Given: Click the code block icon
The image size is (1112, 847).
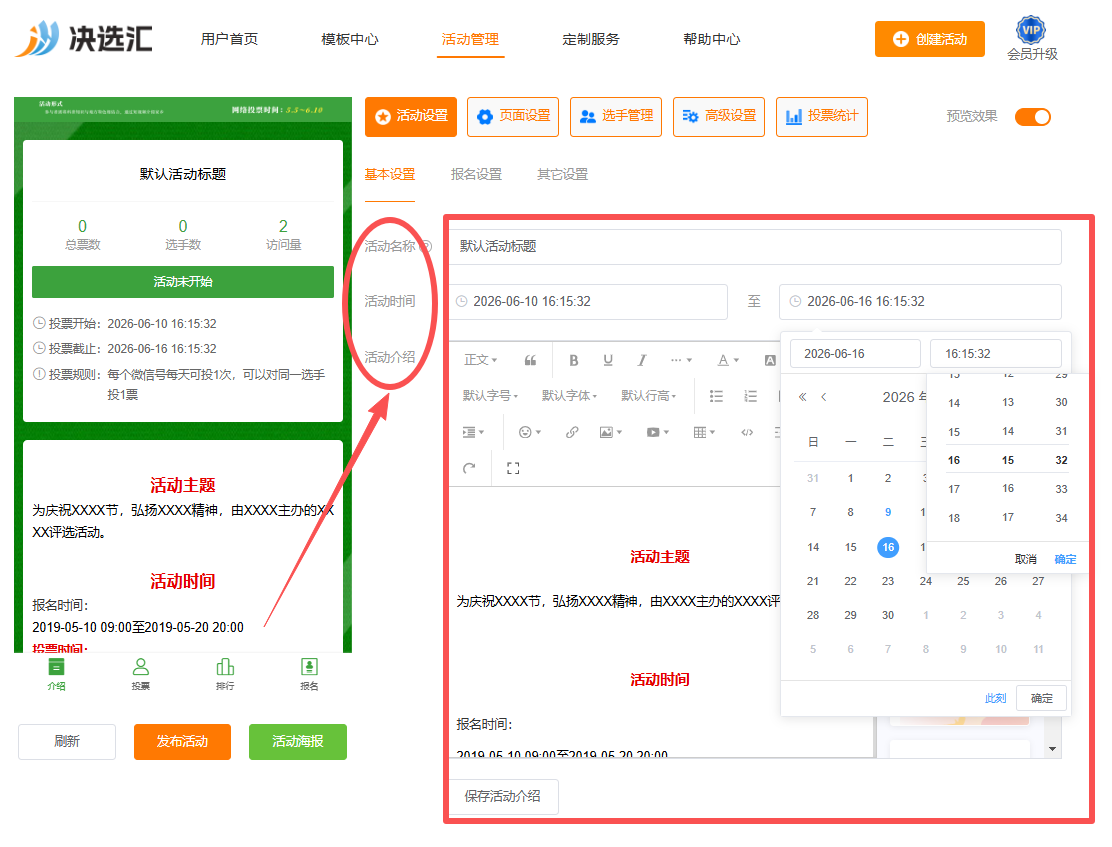Looking at the screenshot, I should [x=747, y=432].
